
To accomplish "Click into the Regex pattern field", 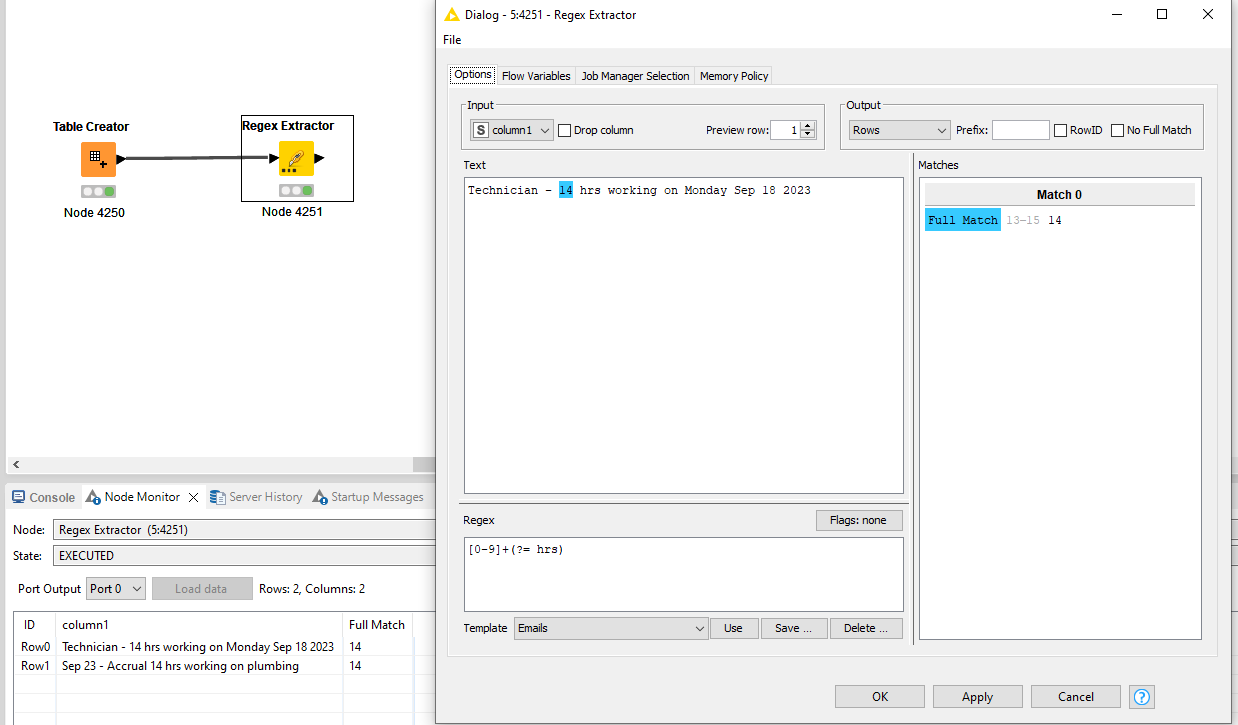I will tap(684, 574).
